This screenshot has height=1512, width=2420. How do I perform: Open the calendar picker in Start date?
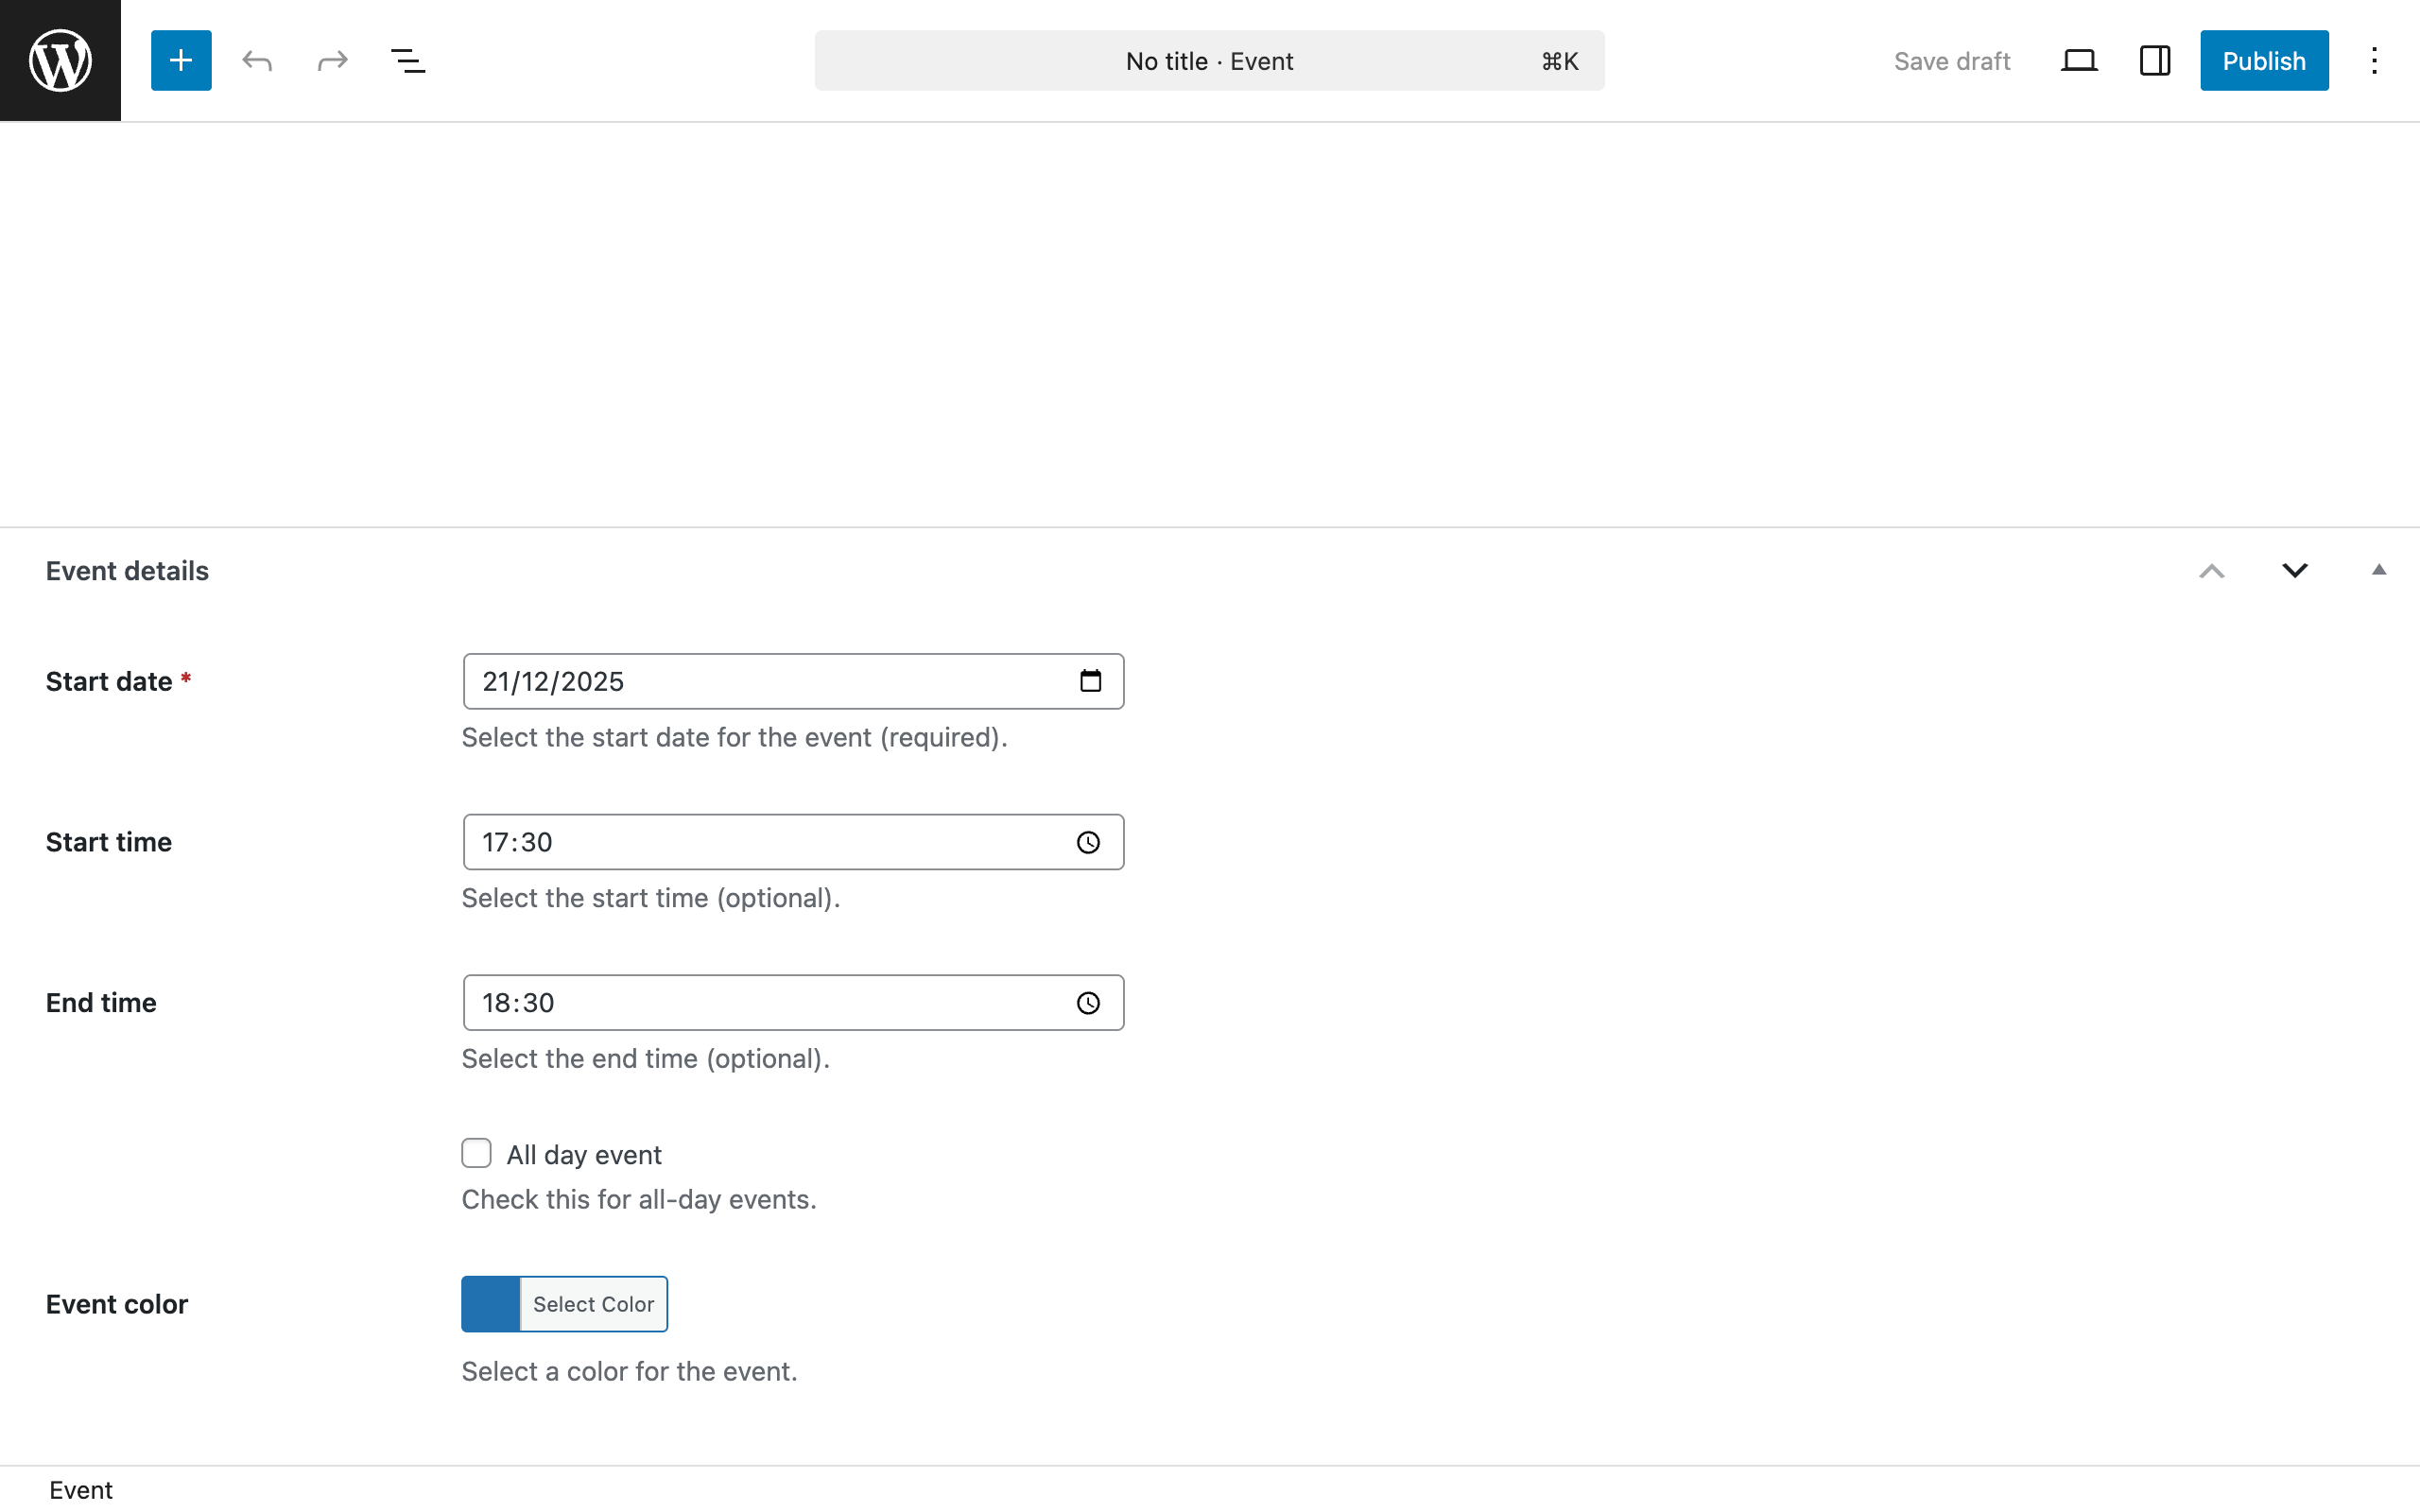pyautogui.click(x=1090, y=681)
